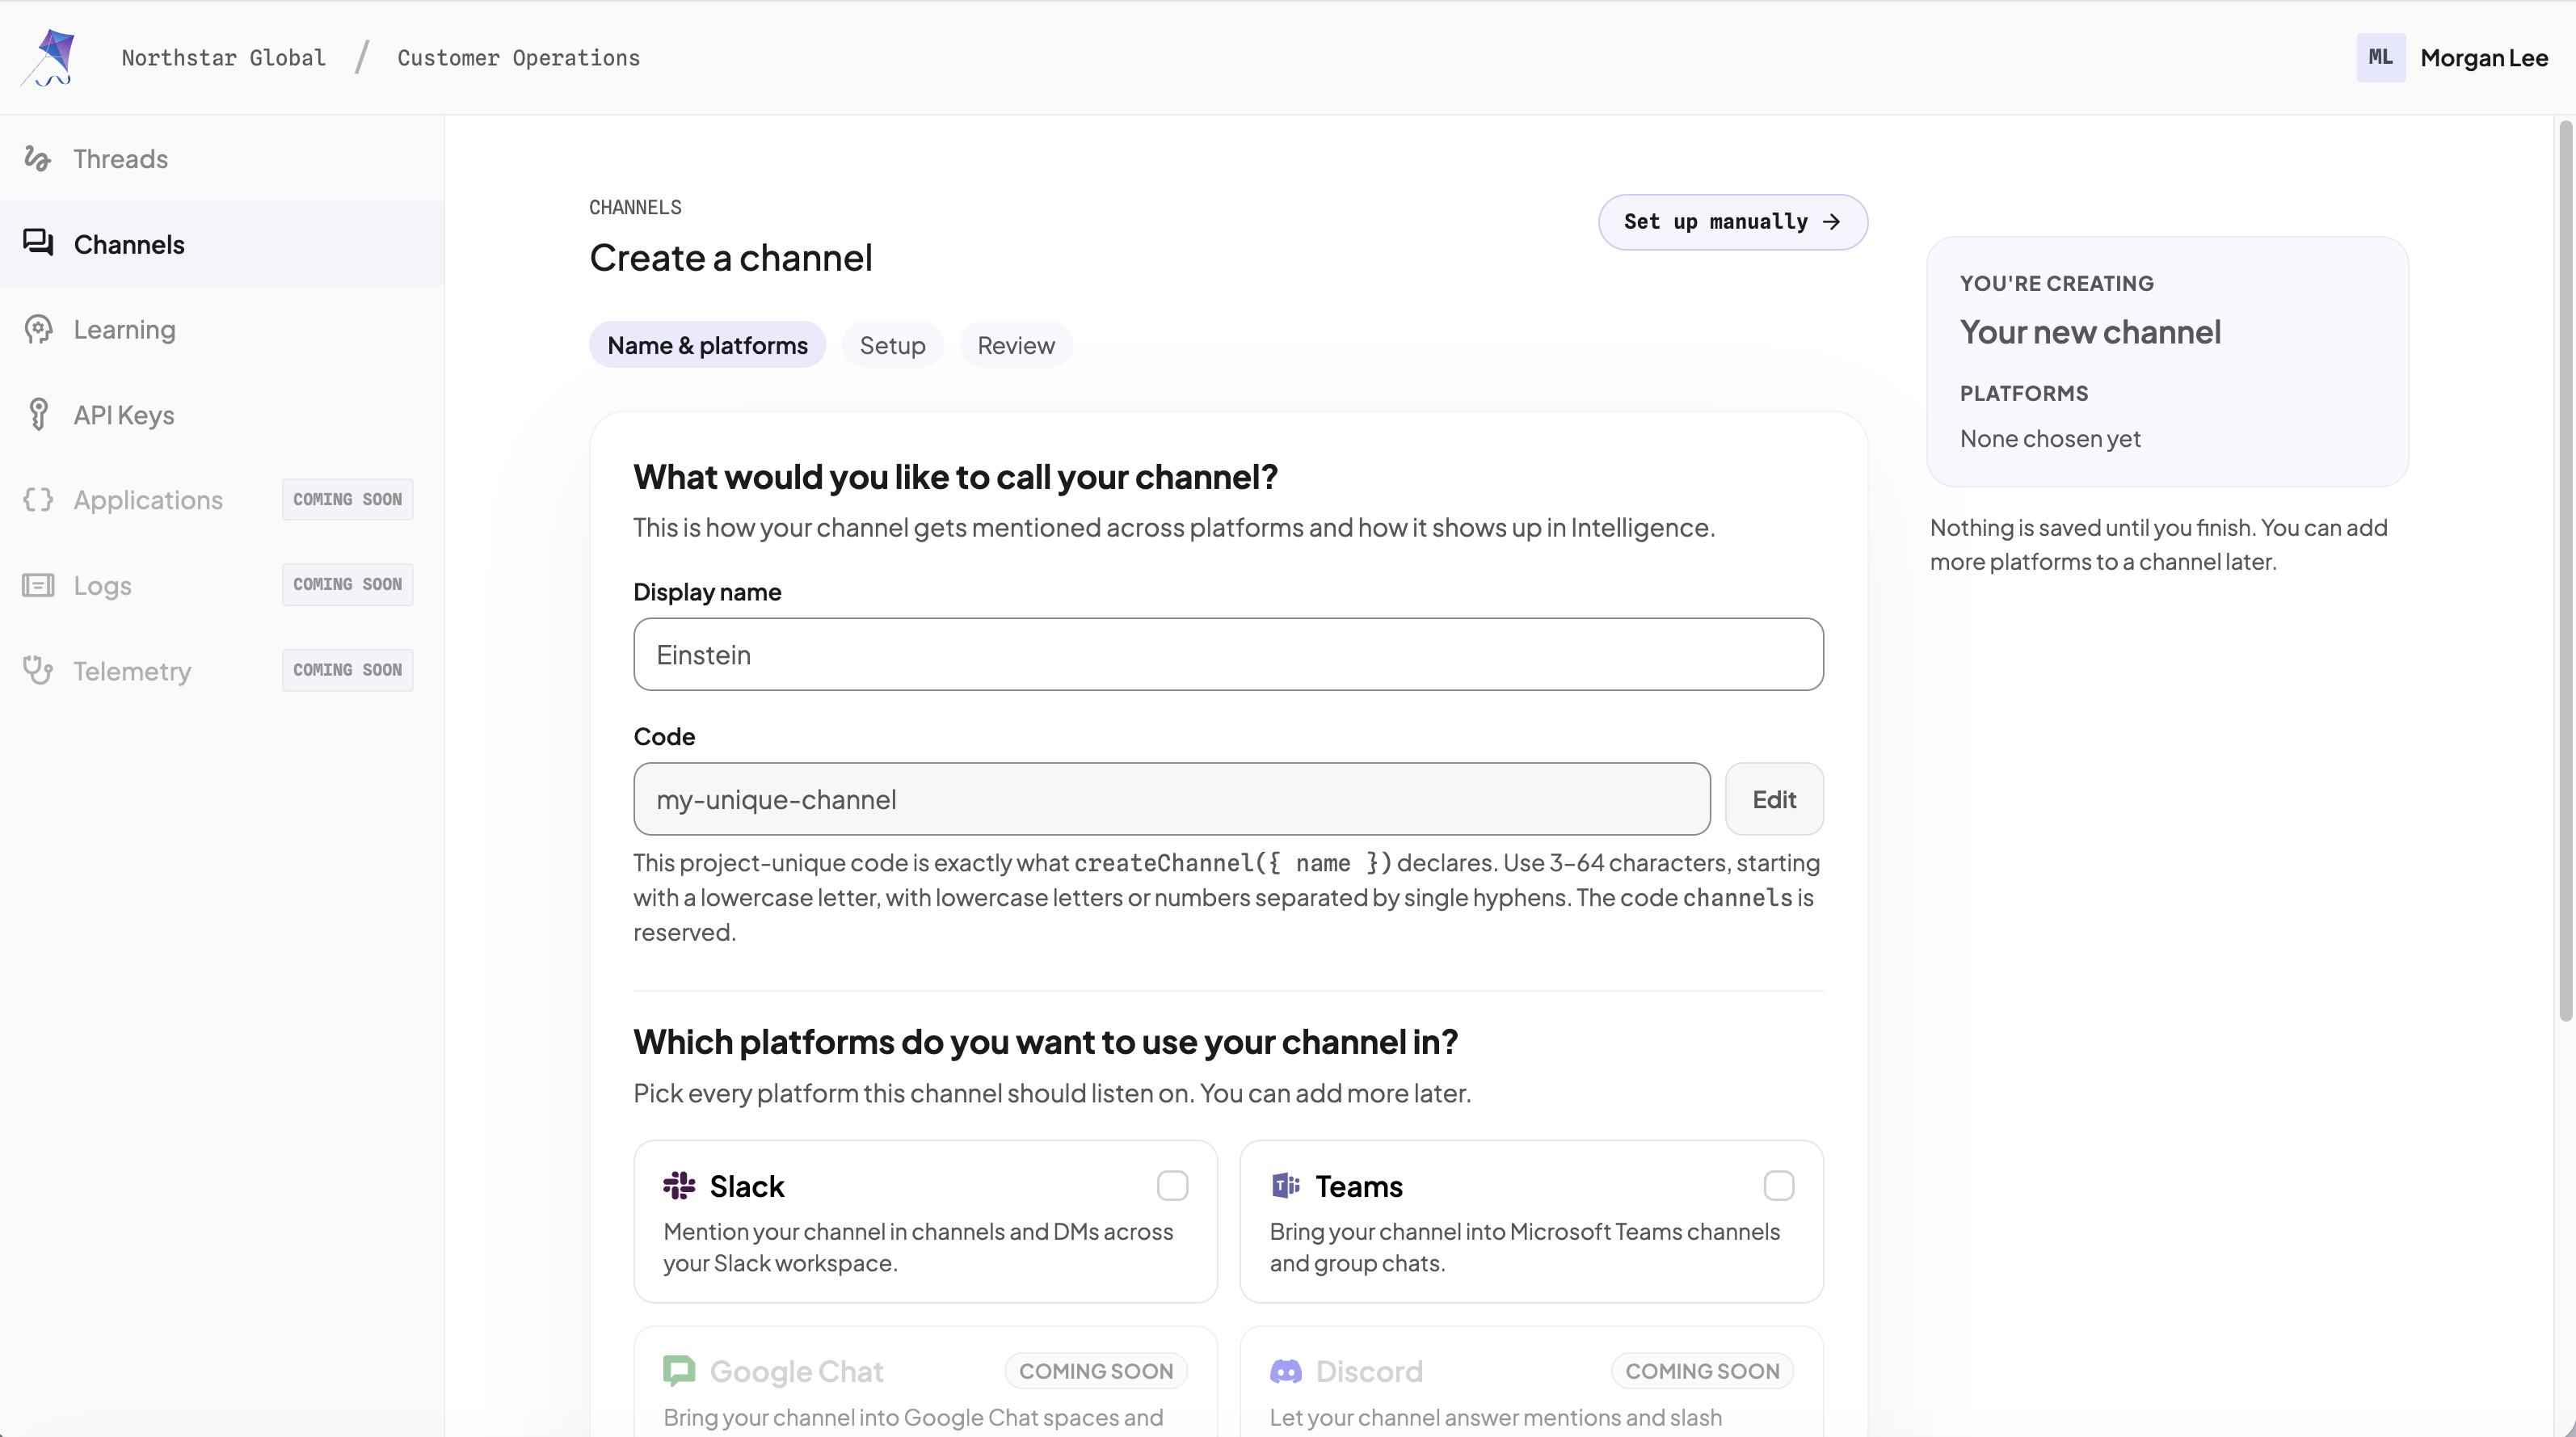Image resolution: width=2576 pixels, height=1437 pixels.
Task: Click the Microsoft Teams logo icon
Action: (x=1286, y=1186)
